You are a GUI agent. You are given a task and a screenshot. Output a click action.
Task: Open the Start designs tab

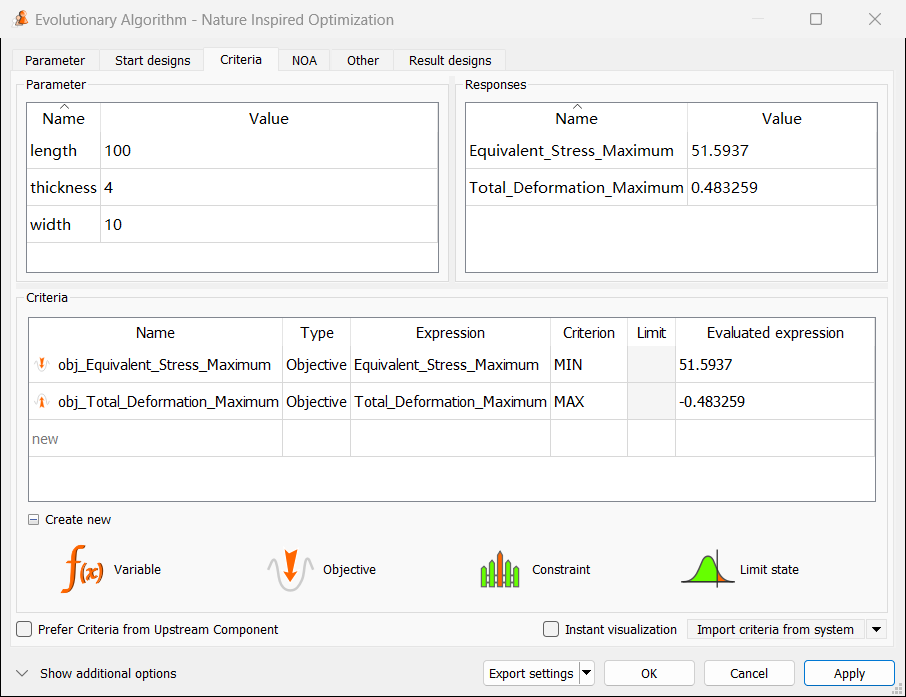[153, 60]
